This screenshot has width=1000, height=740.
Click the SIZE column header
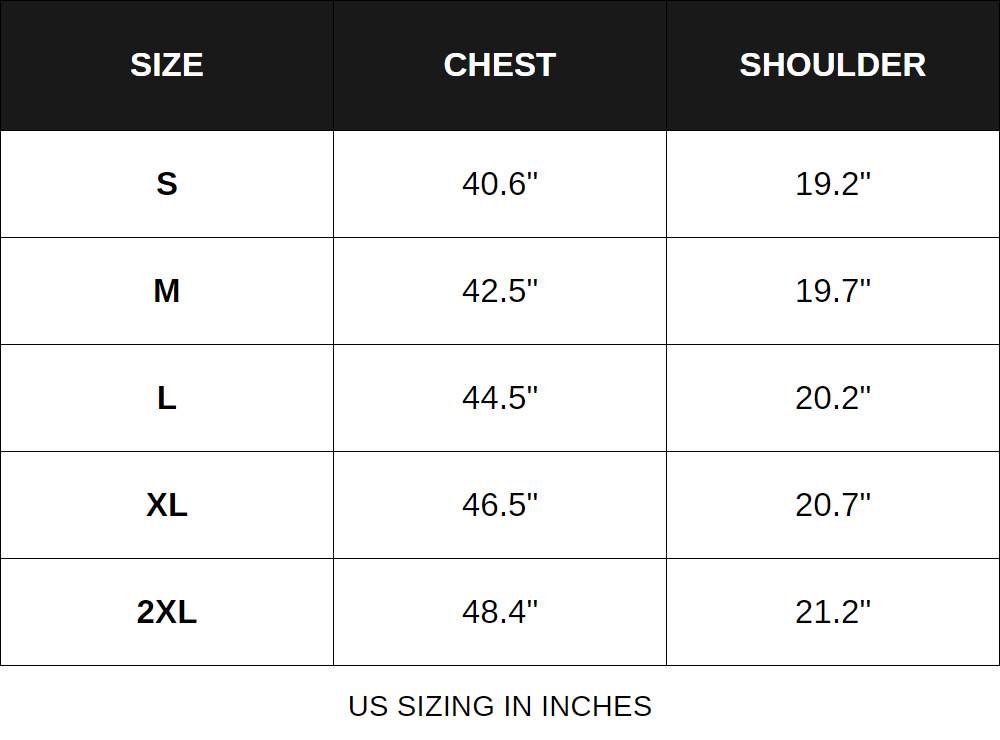[167, 65]
